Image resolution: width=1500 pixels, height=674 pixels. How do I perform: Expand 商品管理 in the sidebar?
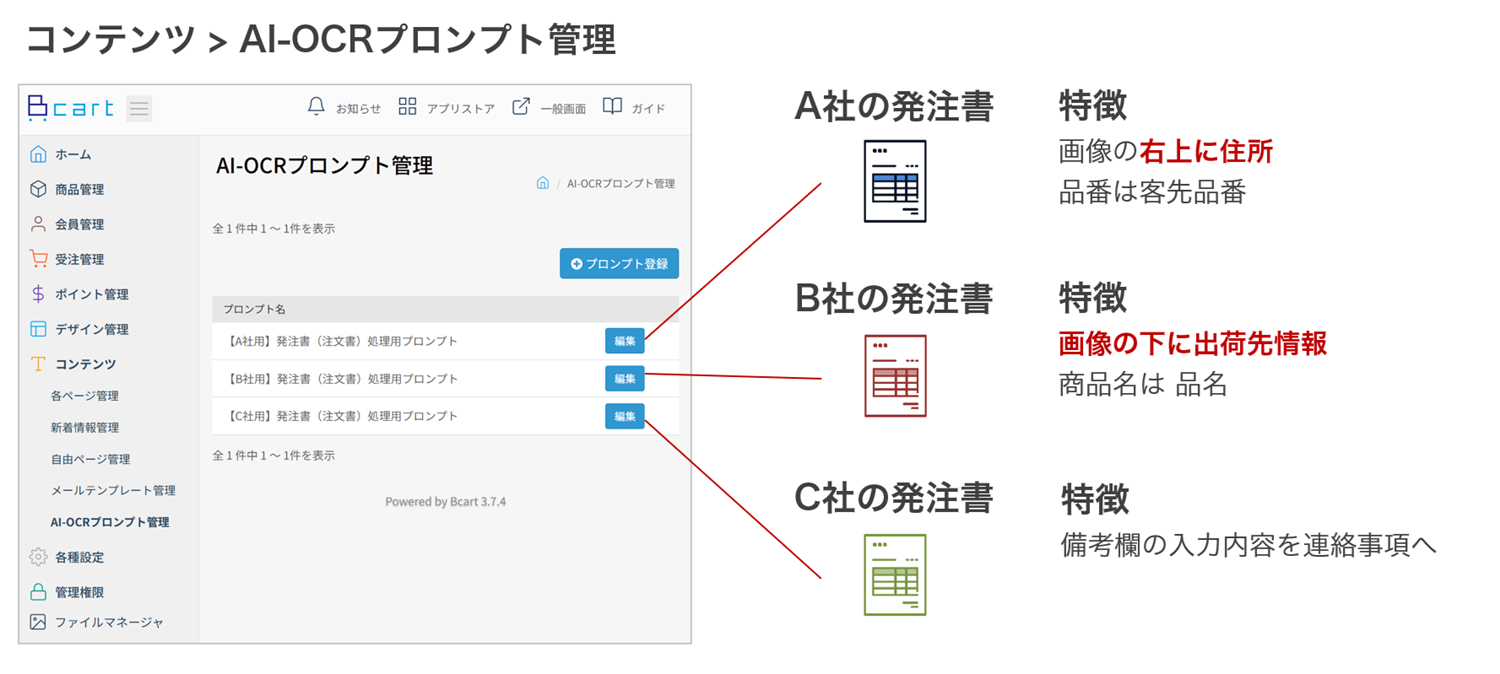(79, 189)
